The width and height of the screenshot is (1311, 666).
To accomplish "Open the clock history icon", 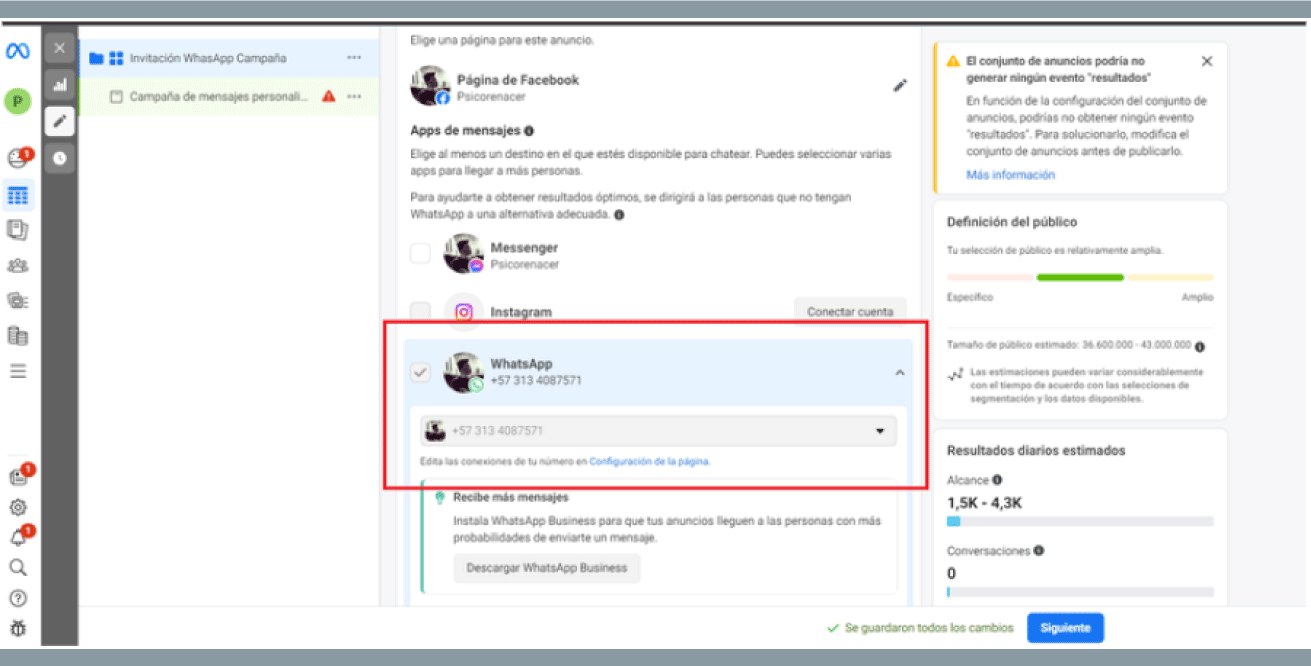I will (x=59, y=158).
